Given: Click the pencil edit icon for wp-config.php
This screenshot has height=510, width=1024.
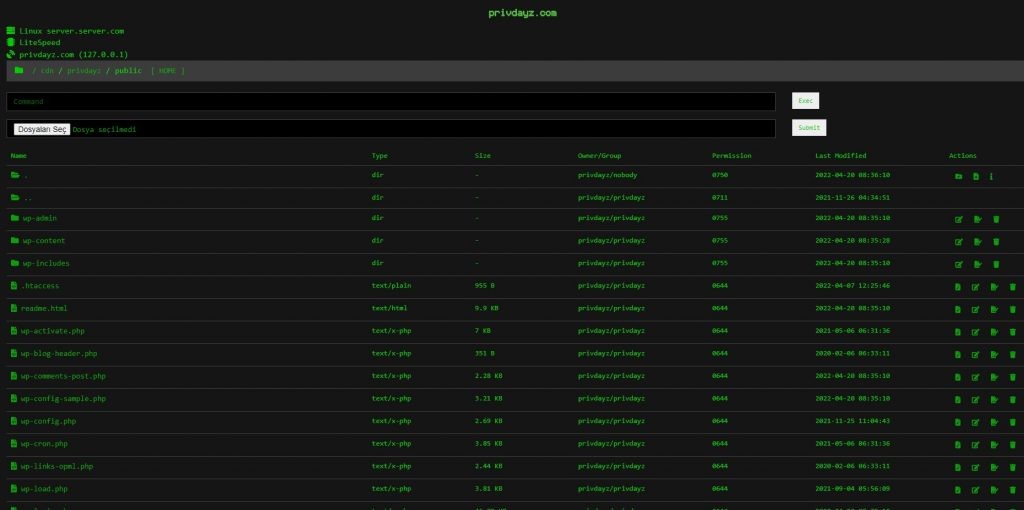Looking at the screenshot, I should tap(976, 422).
